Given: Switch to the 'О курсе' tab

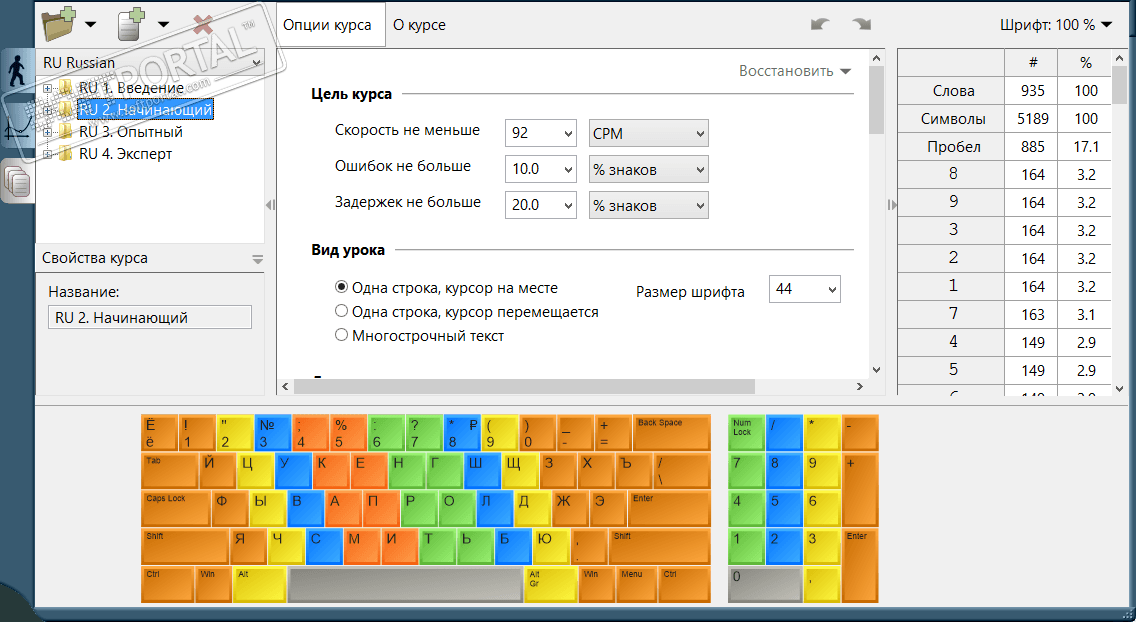Looking at the screenshot, I should (x=419, y=24).
